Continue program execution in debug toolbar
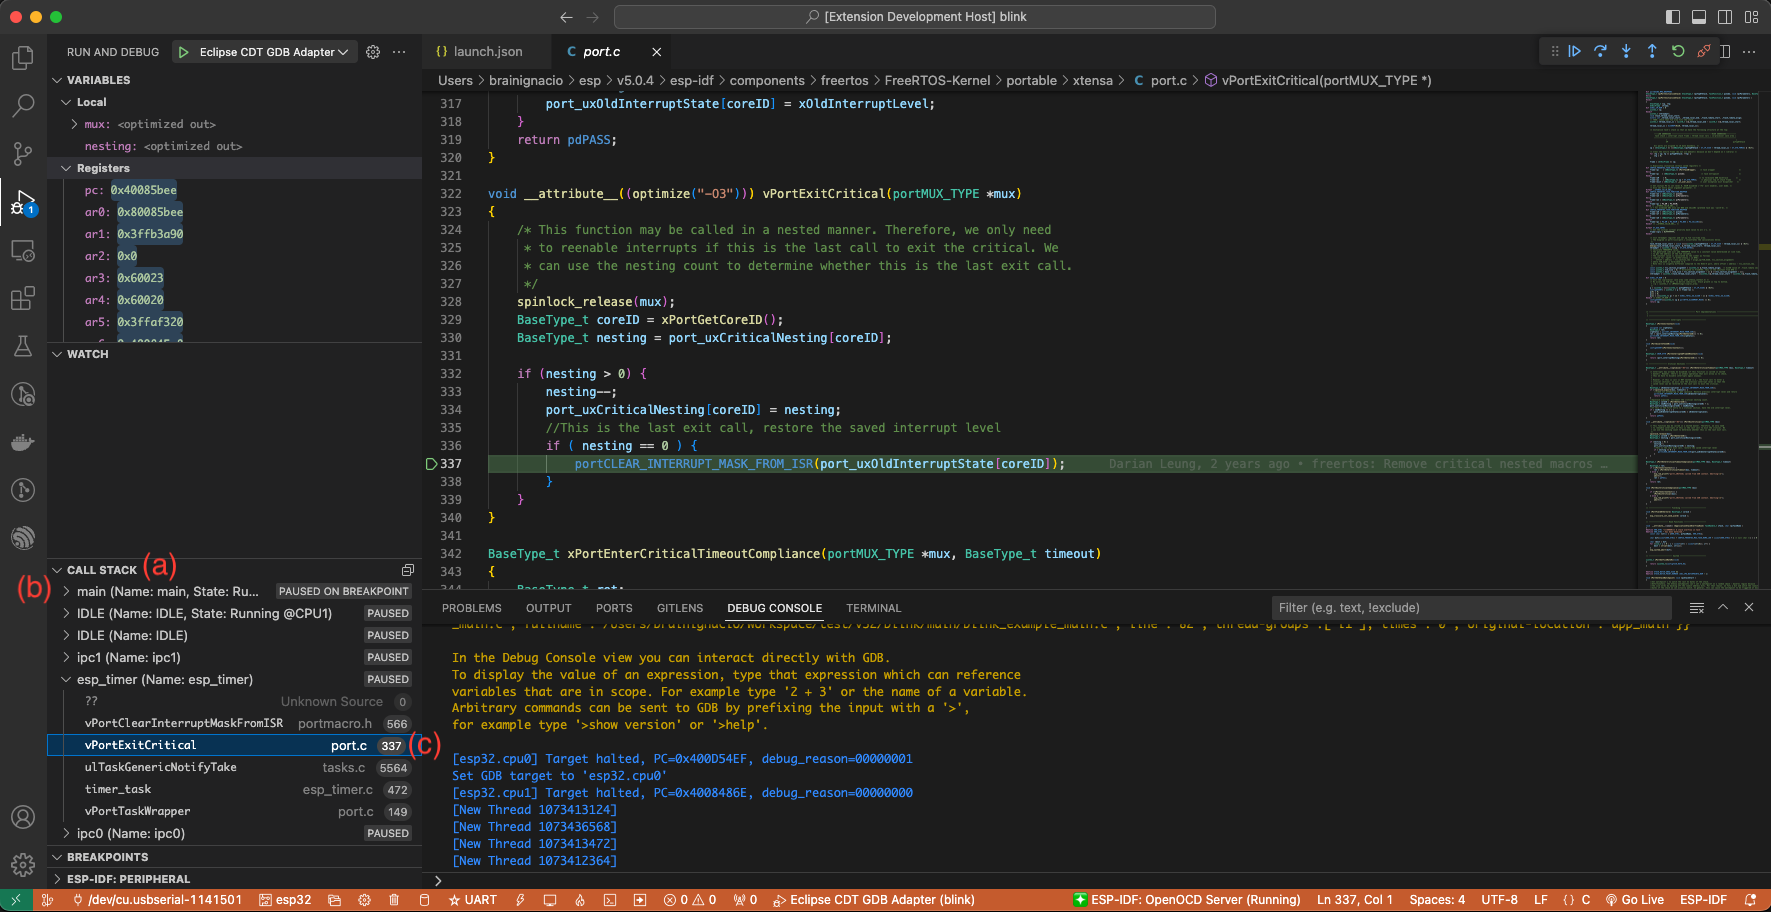Screen dimensions: 1771x912 [x=1575, y=51]
